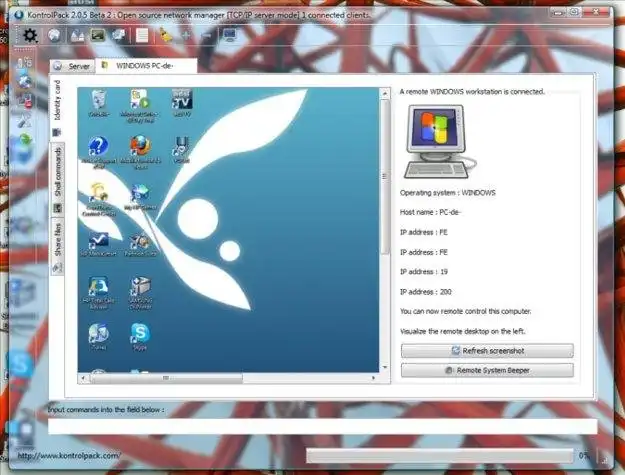
Task: Click the blue checkmark icon on remote desktop
Action: [98, 241]
